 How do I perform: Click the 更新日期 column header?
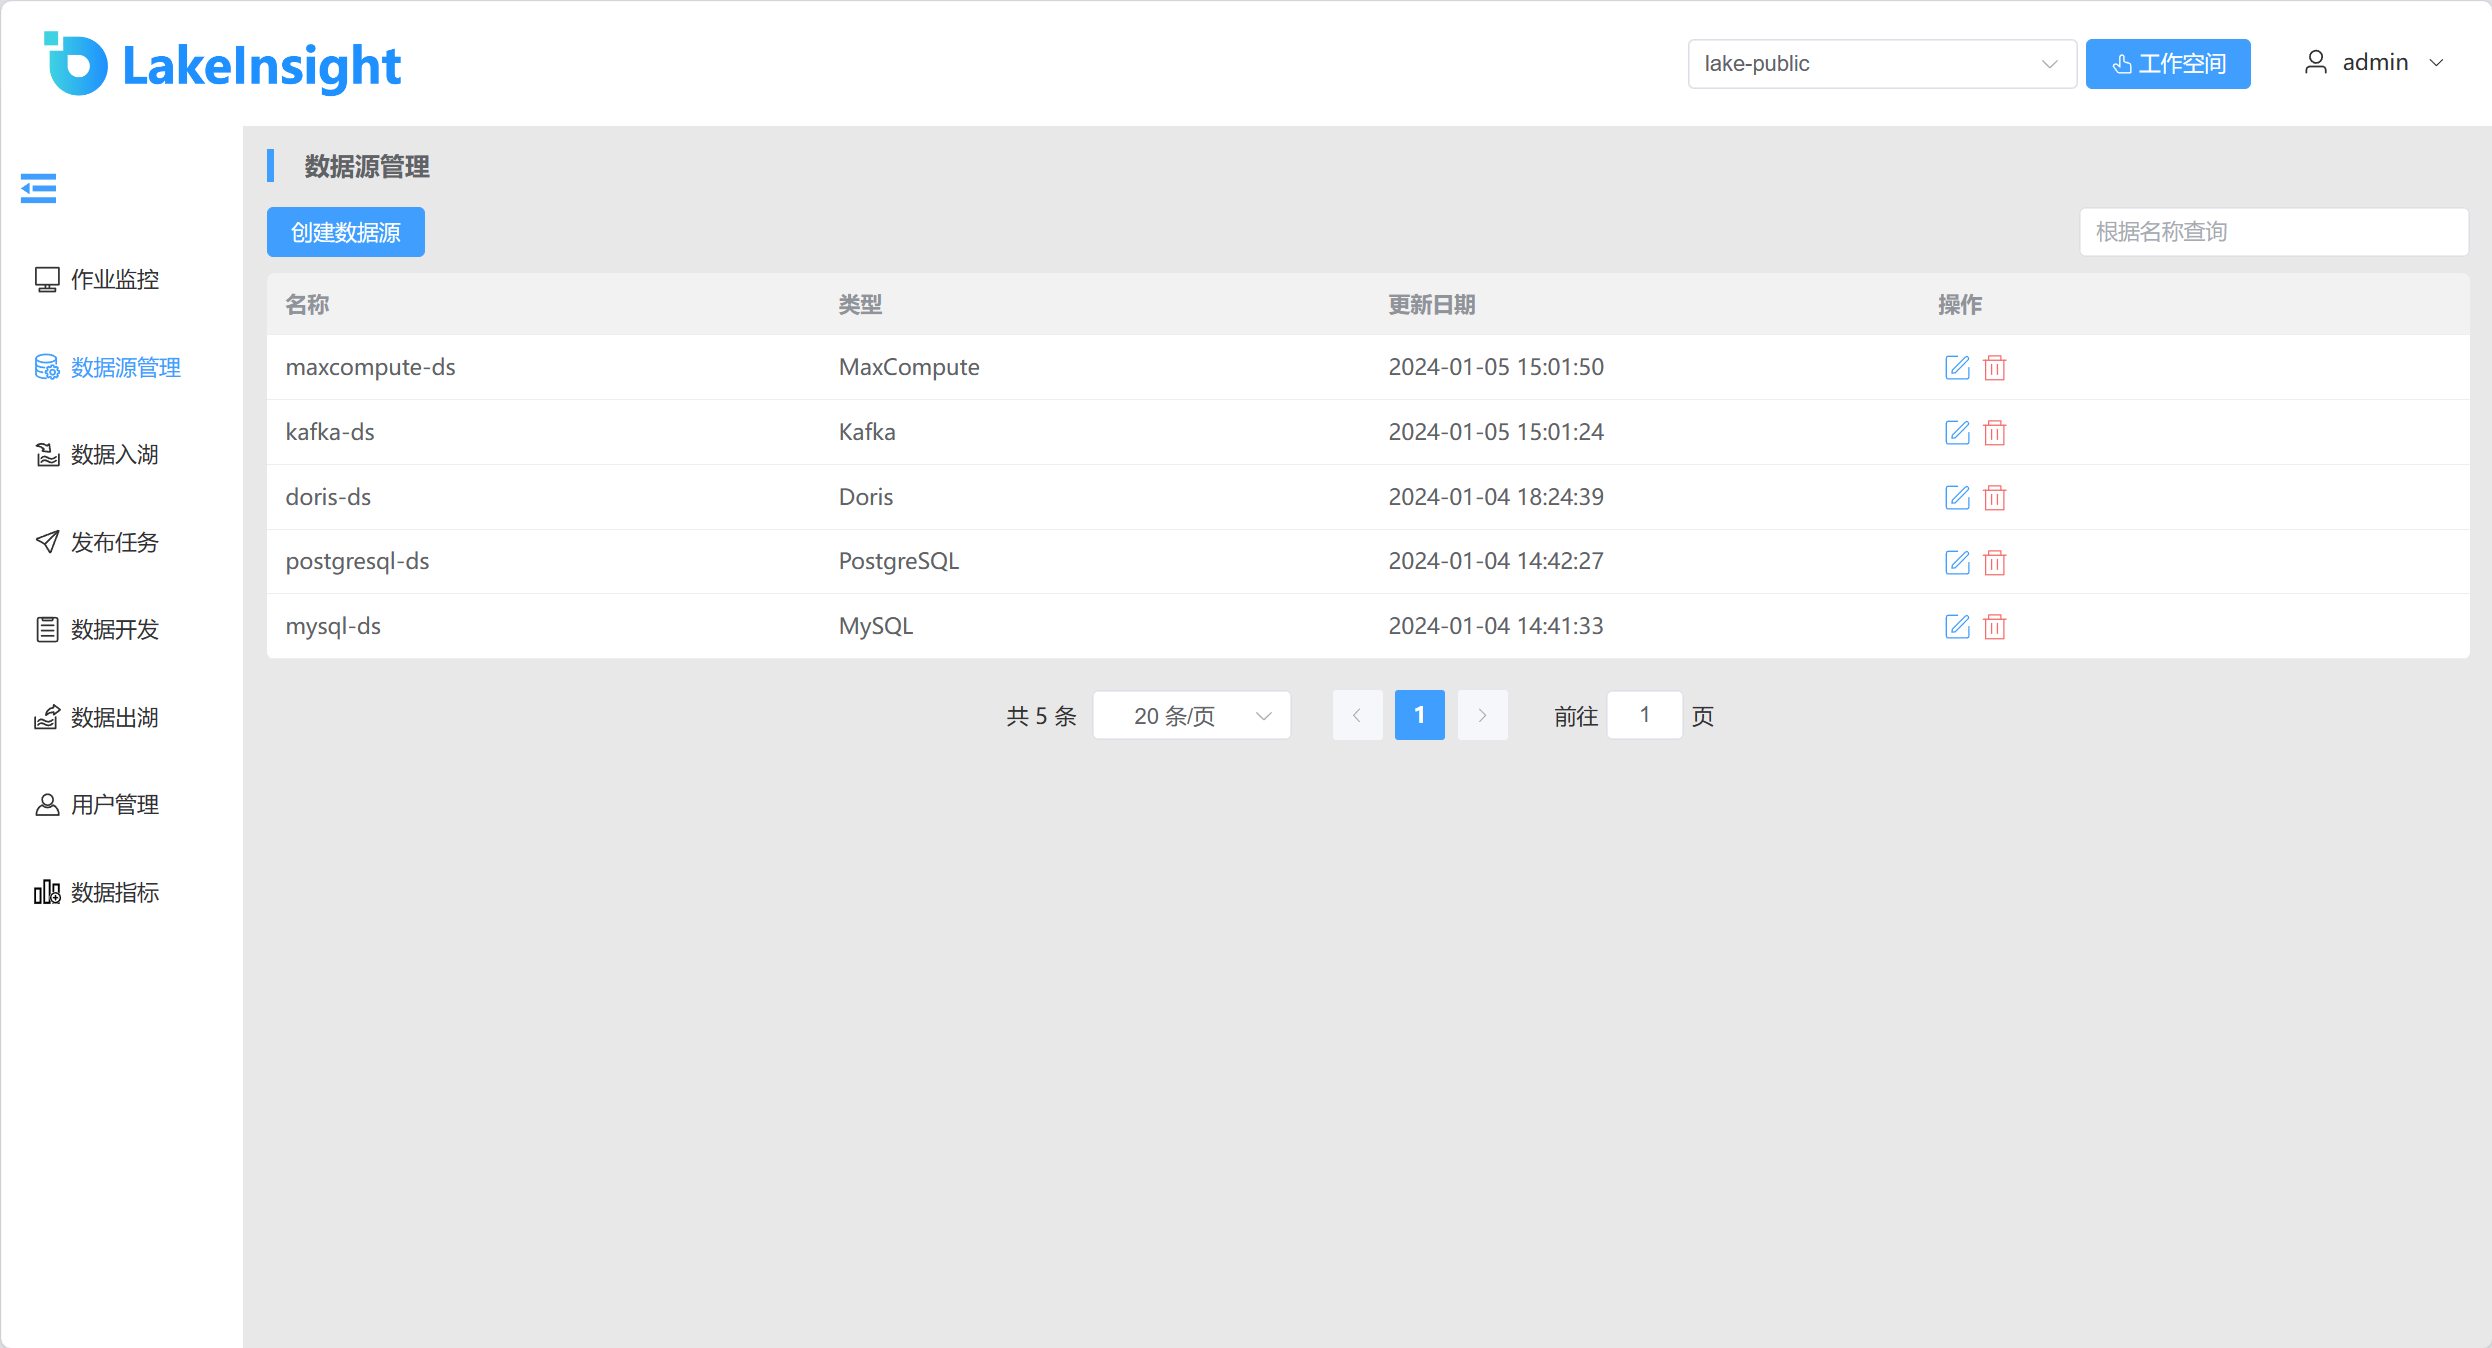(x=1432, y=305)
